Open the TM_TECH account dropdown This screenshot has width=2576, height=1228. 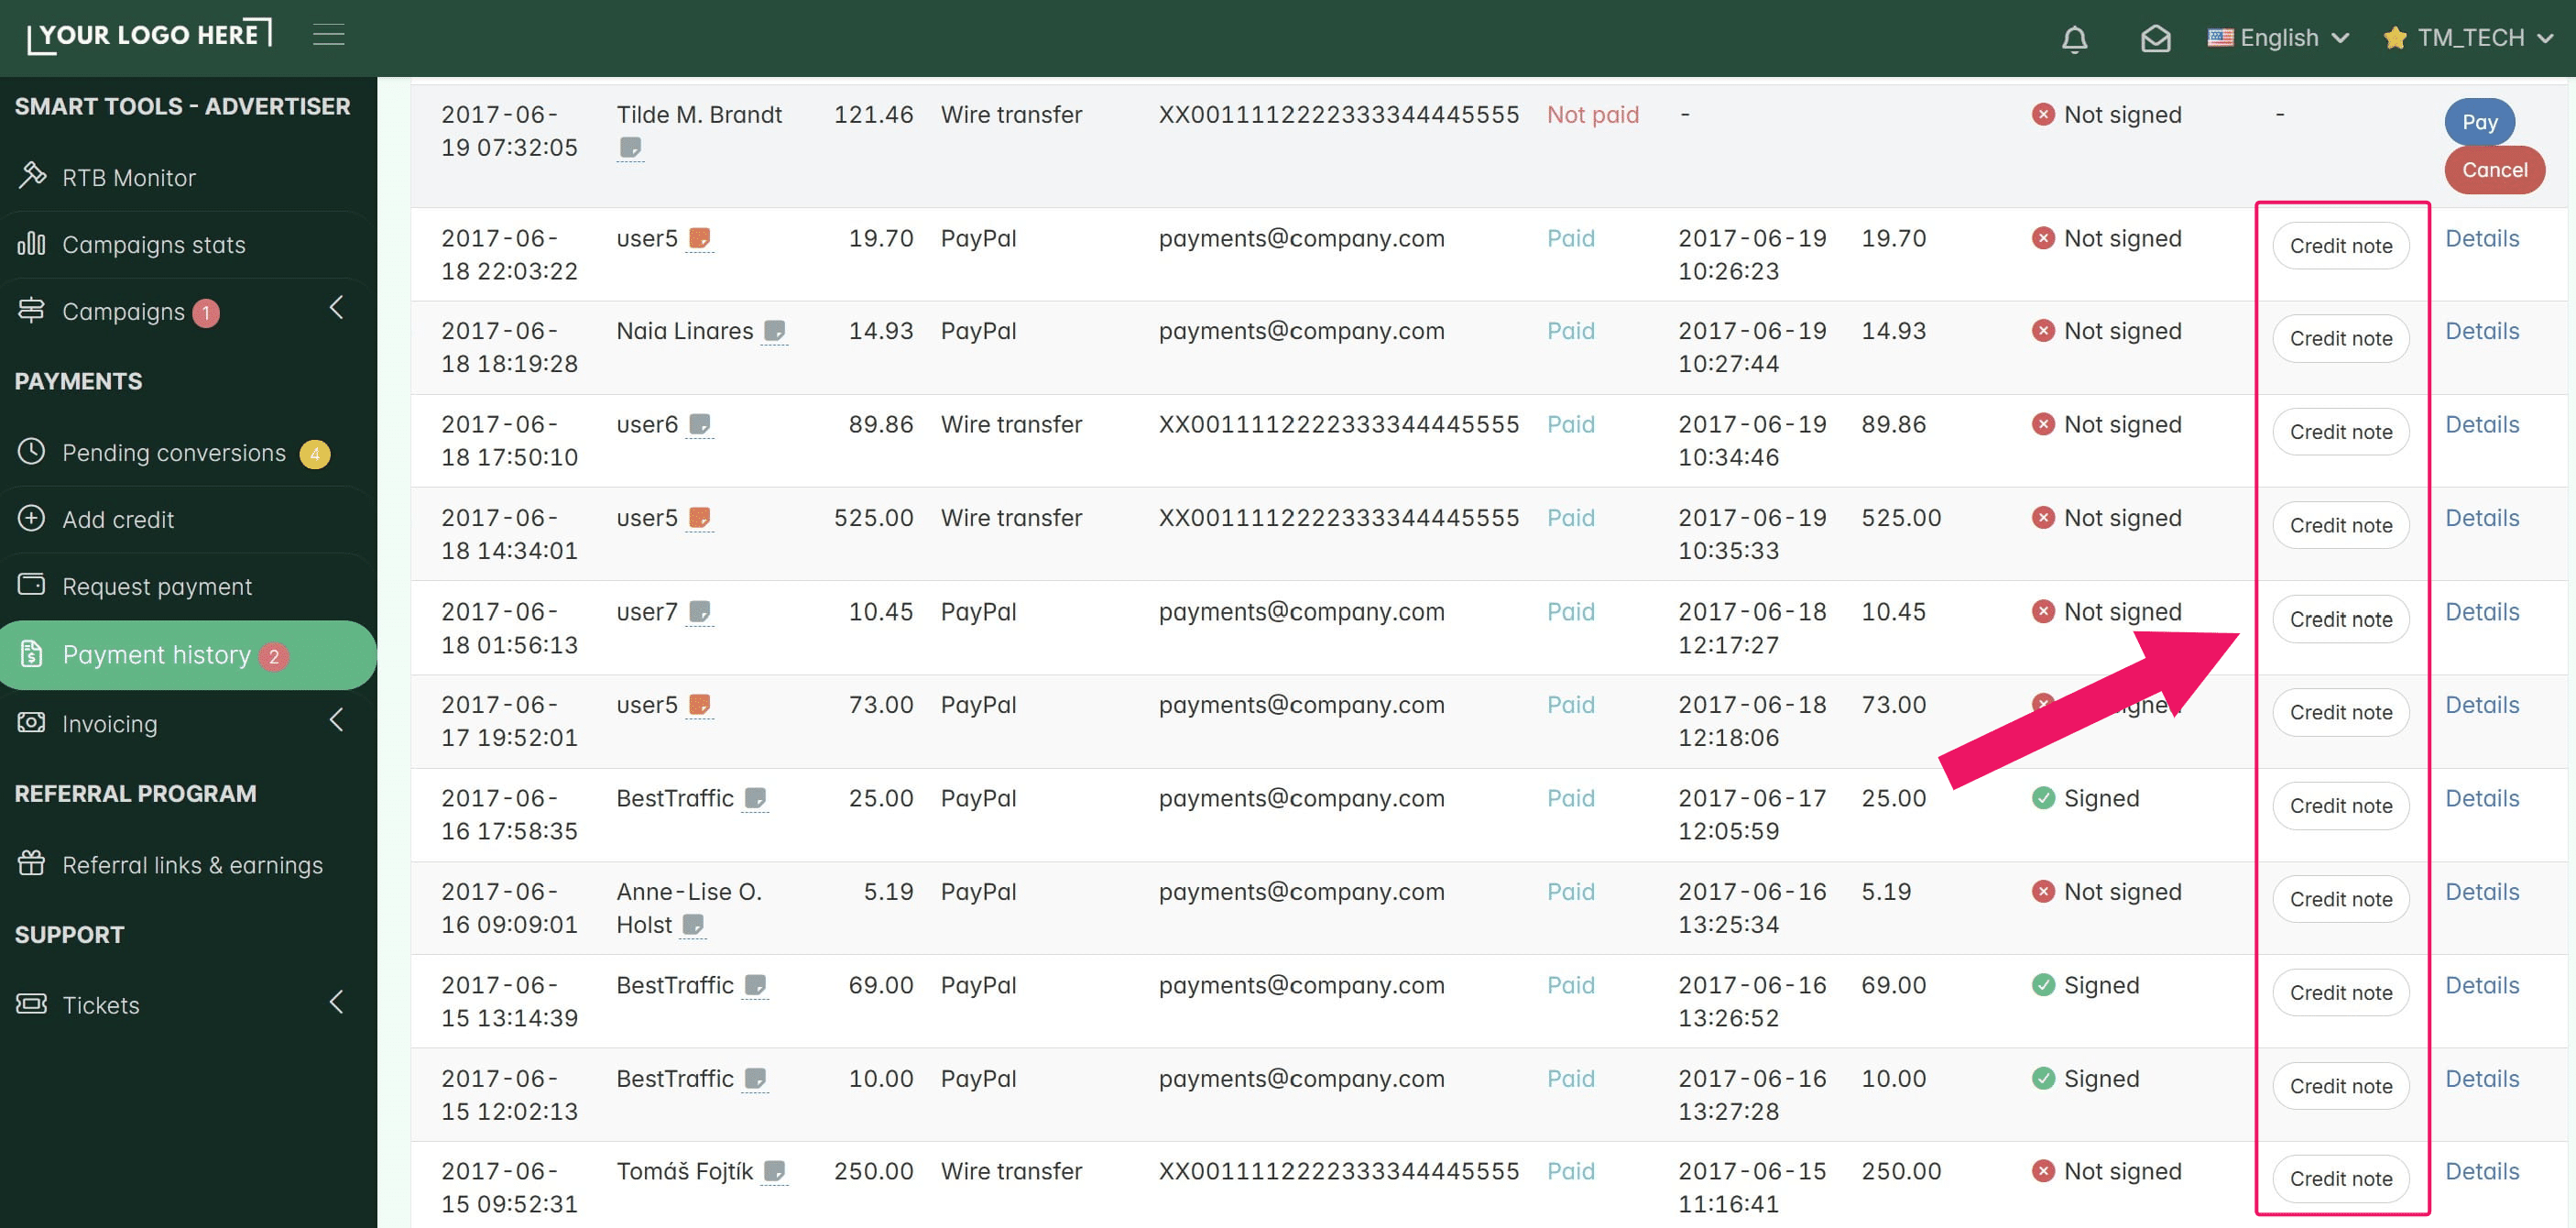(2469, 38)
